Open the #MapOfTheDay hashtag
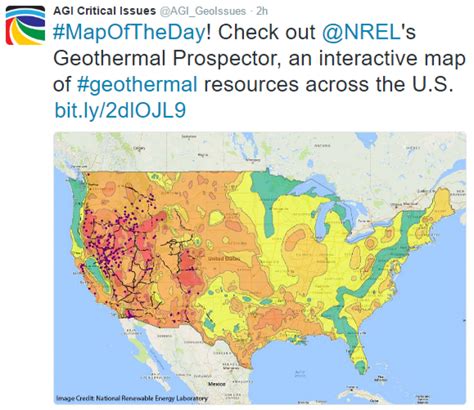474x410 pixels. [x=129, y=32]
